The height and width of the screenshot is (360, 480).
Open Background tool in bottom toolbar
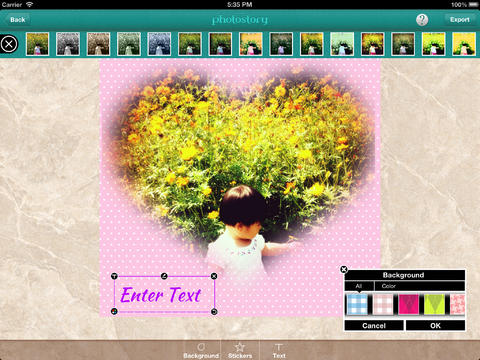pos(201,351)
